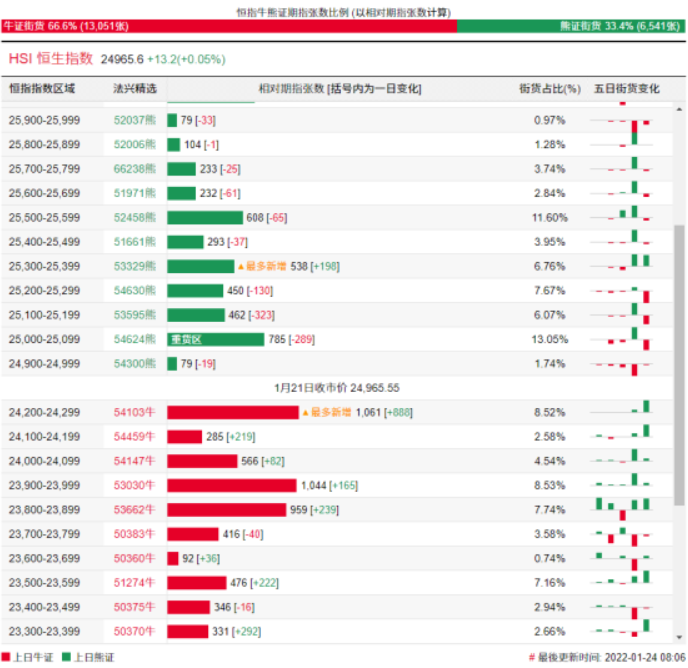
Task: Click the 五日街货变化 column header
Action: 626,89
